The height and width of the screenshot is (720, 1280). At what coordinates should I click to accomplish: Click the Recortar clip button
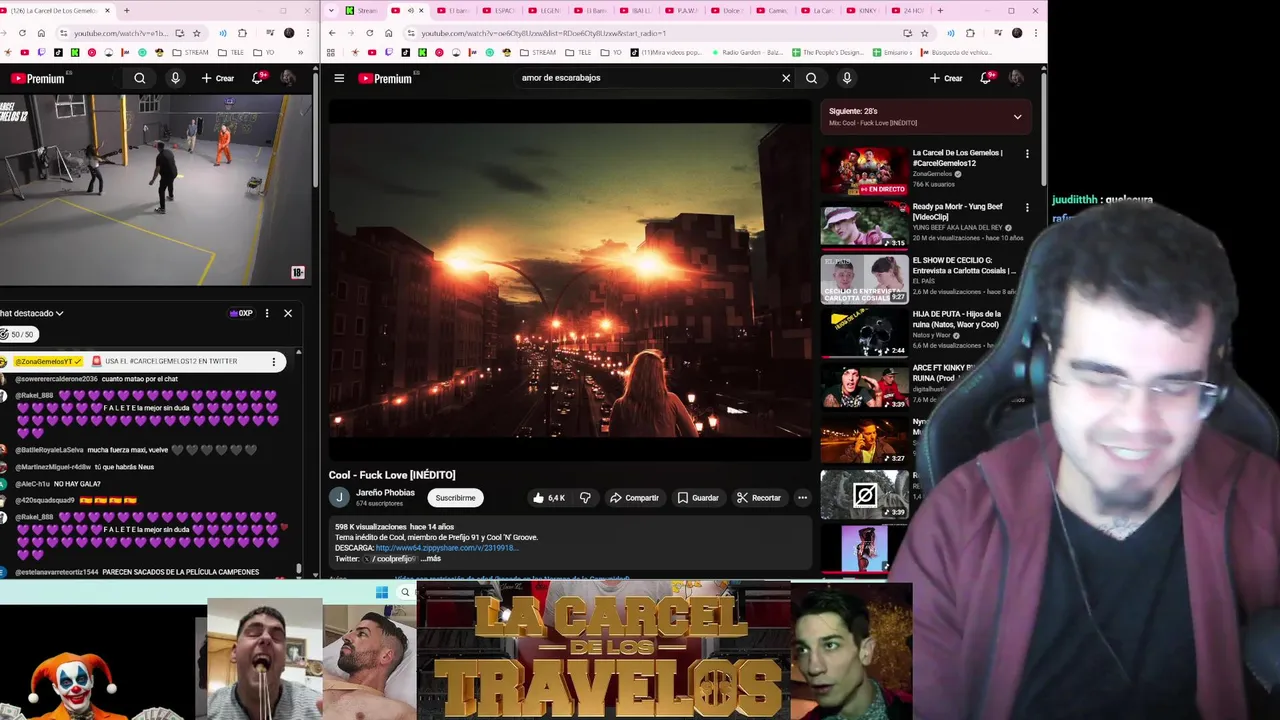(759, 498)
